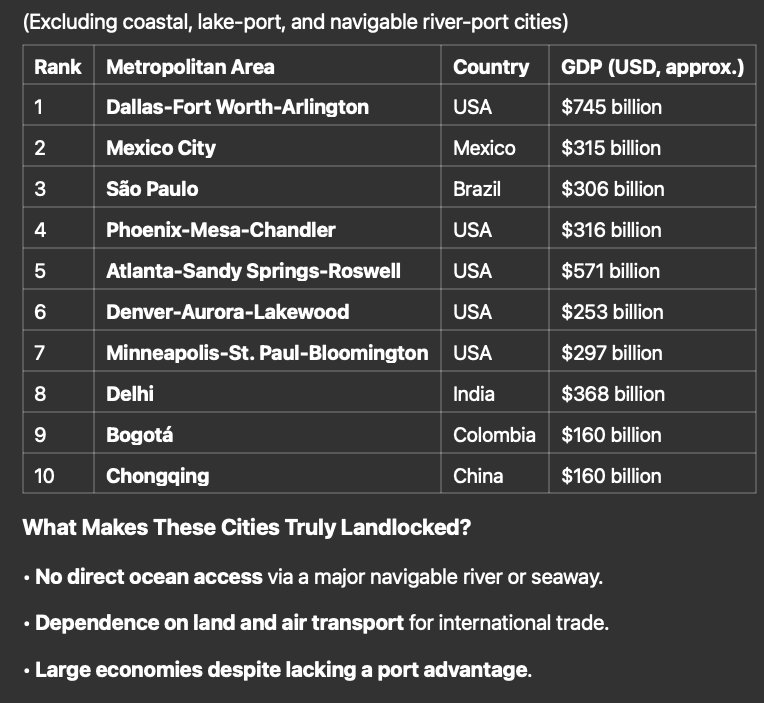Click the Phoenix-Mesa-Chandler entry
Viewport: 764px width, 703px height.
pyautogui.click(x=221, y=230)
